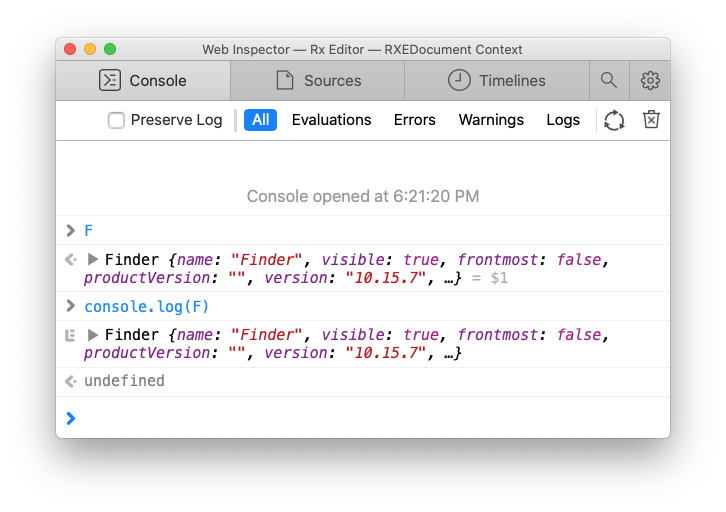Filter console by Evaluations
This screenshot has width=726, height=512.
(332, 120)
